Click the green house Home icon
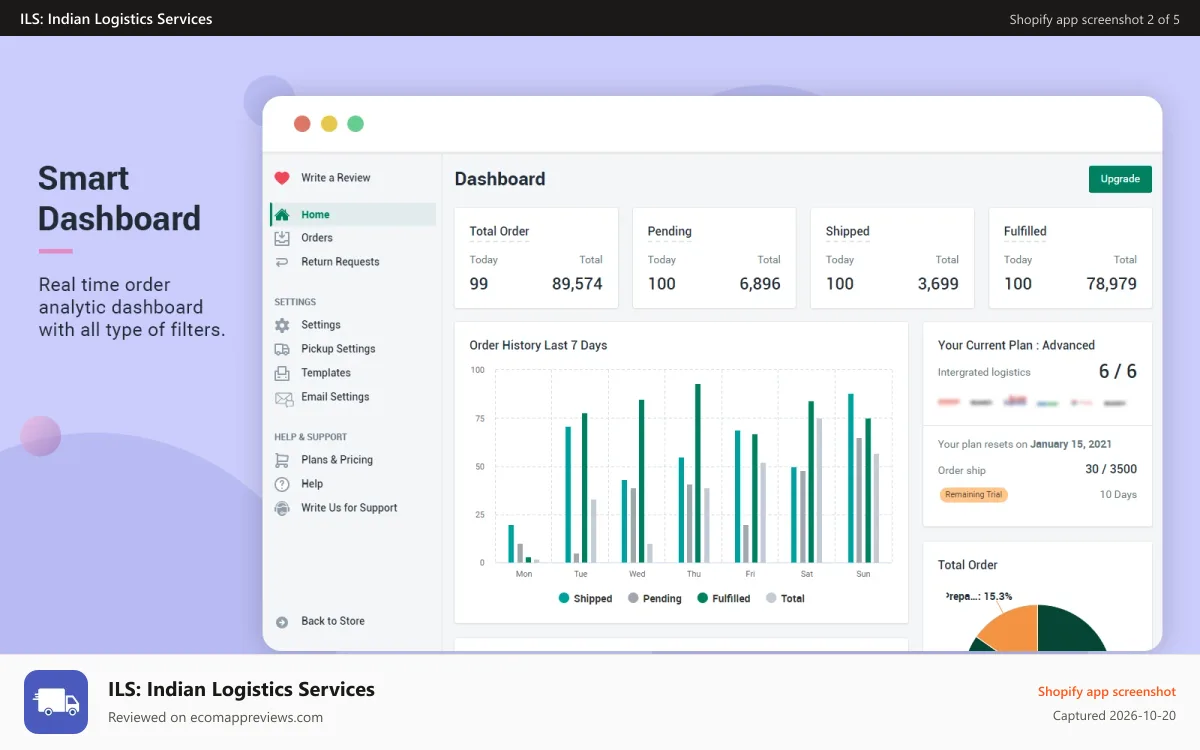 tap(282, 214)
